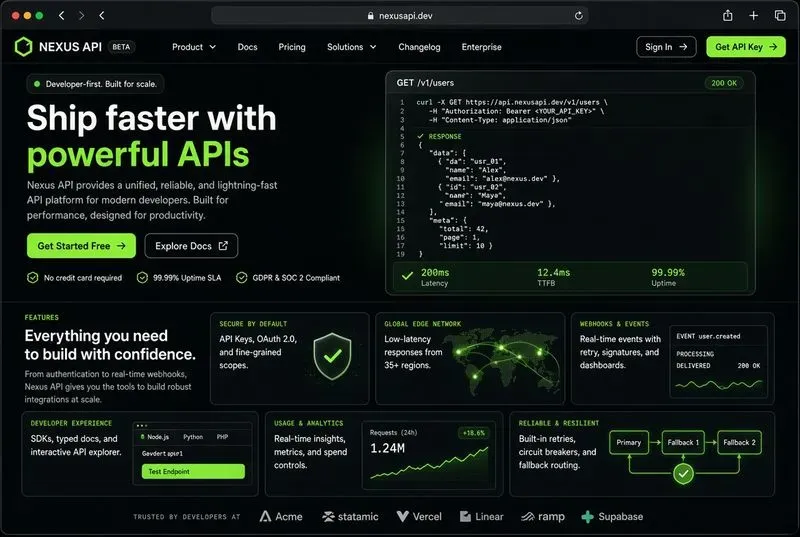This screenshot has width=800, height=537.
Task: Click the Fallback 2 node box
Action: tap(739, 443)
